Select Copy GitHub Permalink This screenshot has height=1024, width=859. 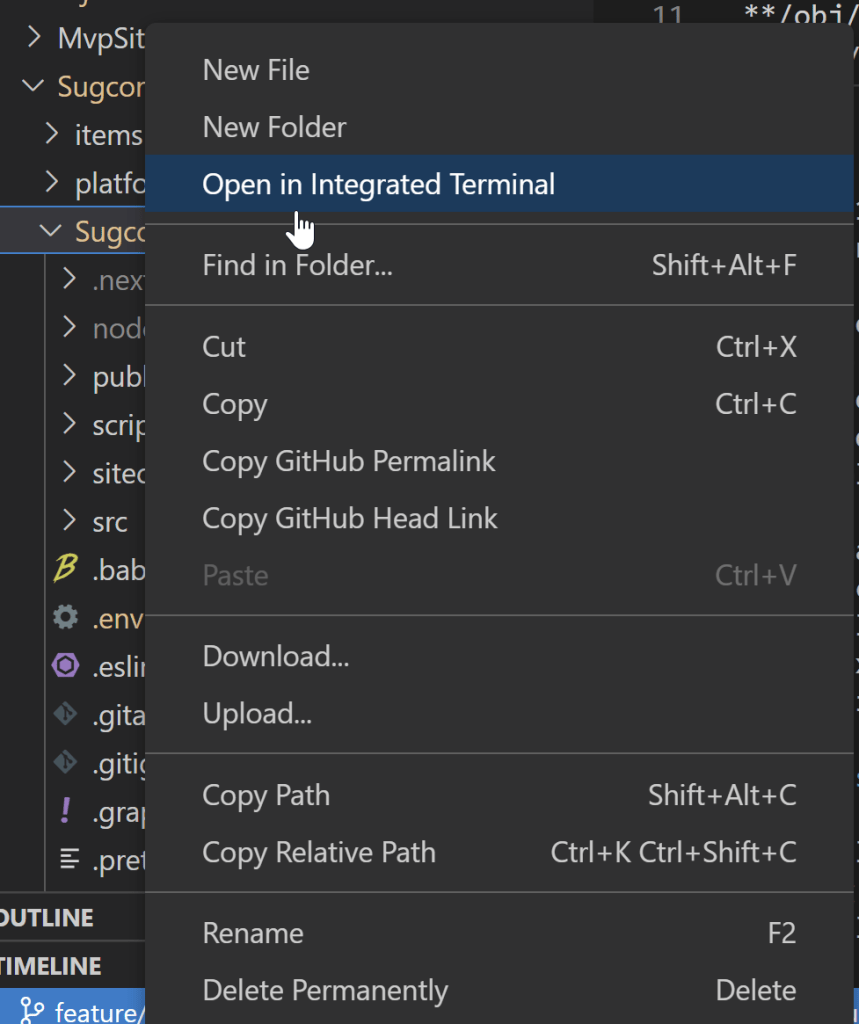click(x=349, y=461)
